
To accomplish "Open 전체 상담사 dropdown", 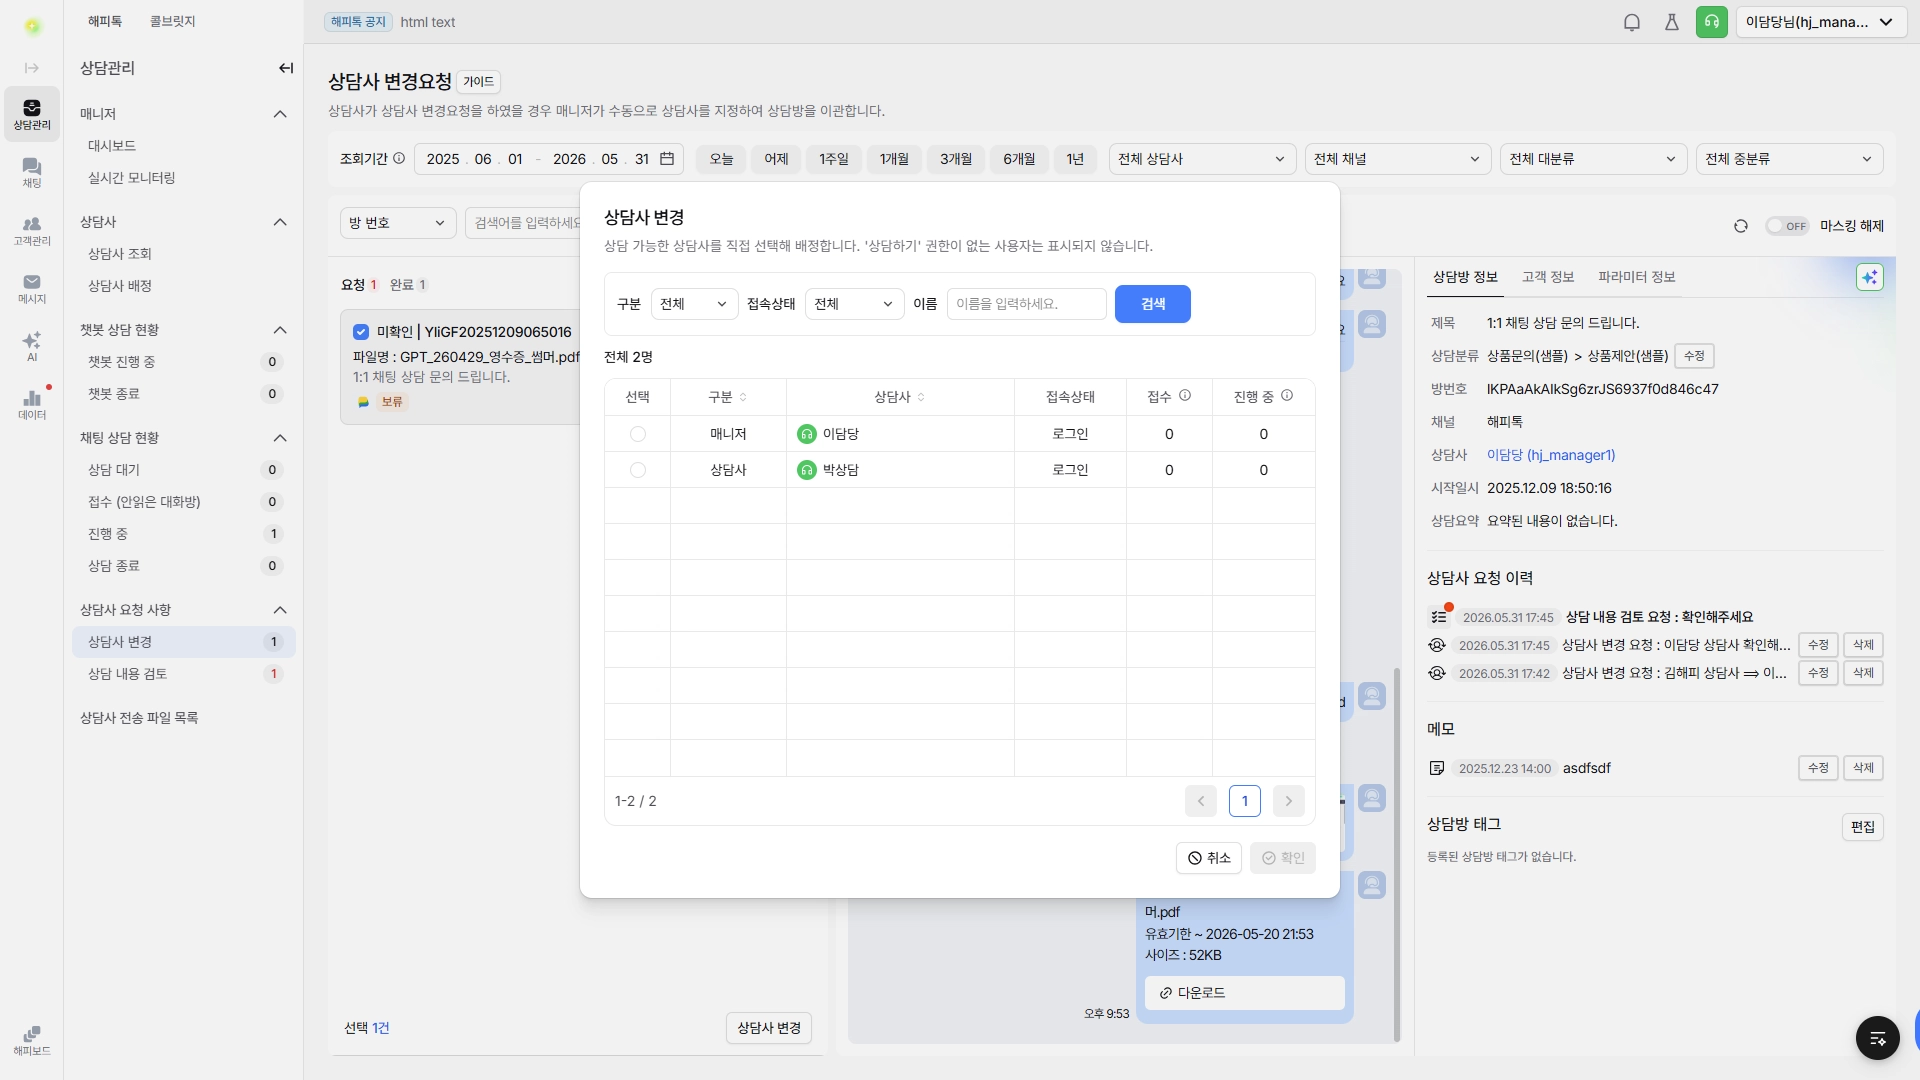I will pos(1202,159).
